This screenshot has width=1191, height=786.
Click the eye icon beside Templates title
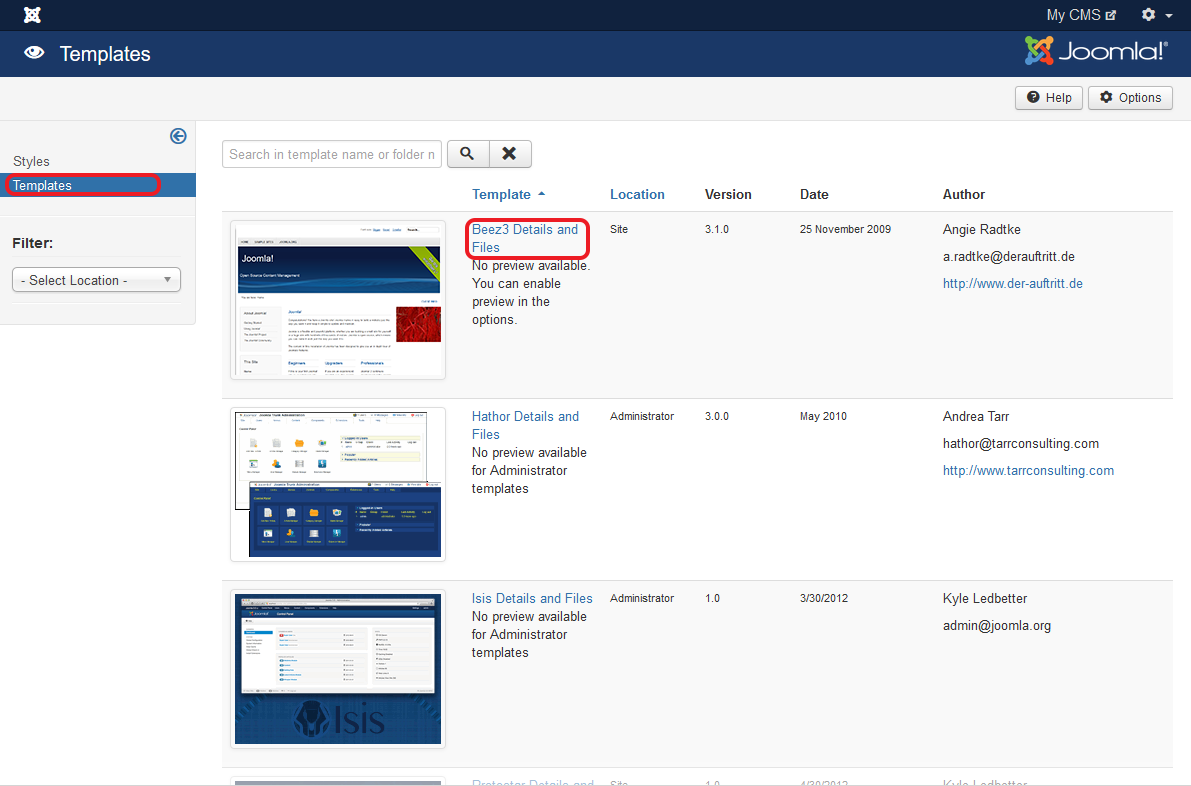(x=34, y=52)
